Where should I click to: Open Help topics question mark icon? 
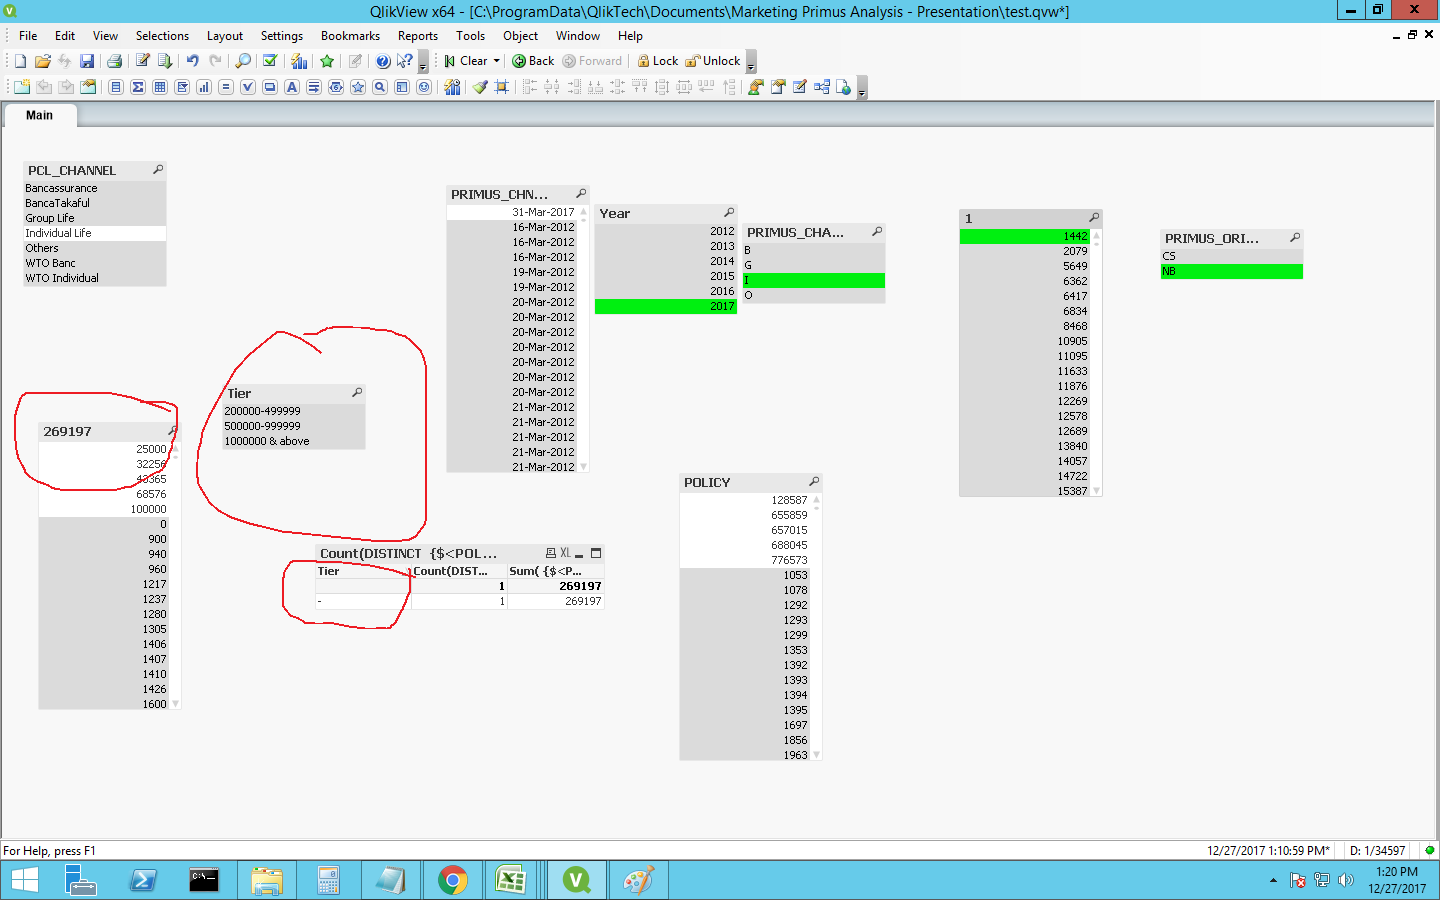coord(383,61)
